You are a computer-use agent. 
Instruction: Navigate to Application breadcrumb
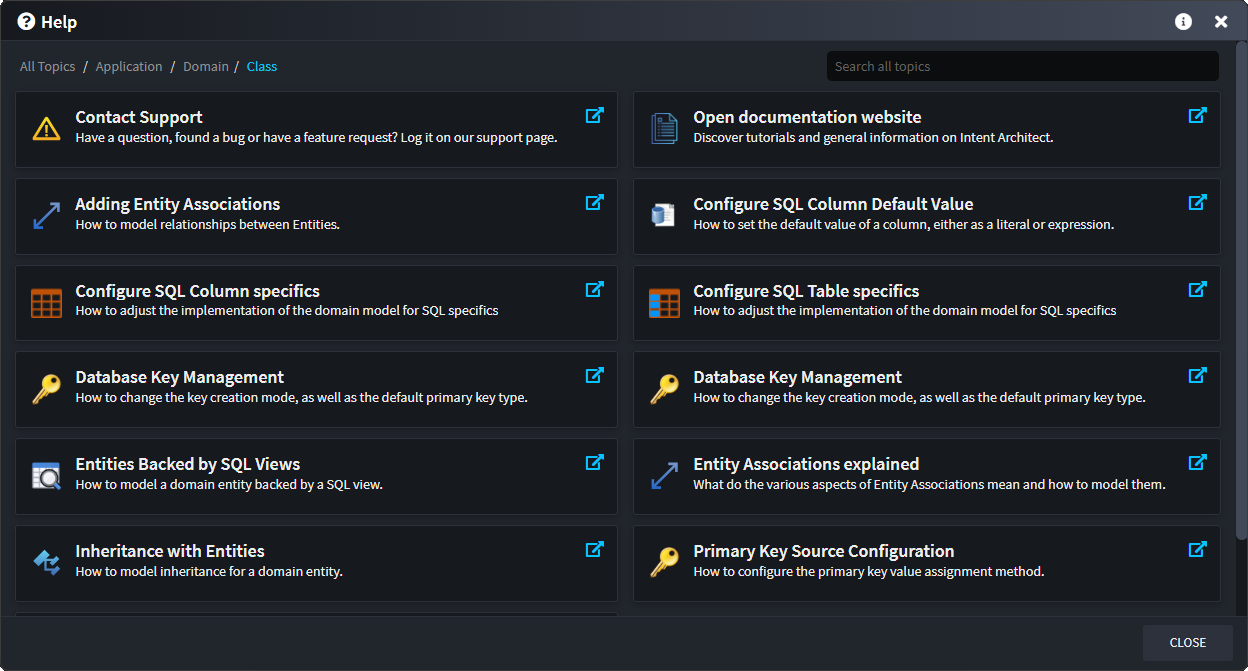(129, 67)
